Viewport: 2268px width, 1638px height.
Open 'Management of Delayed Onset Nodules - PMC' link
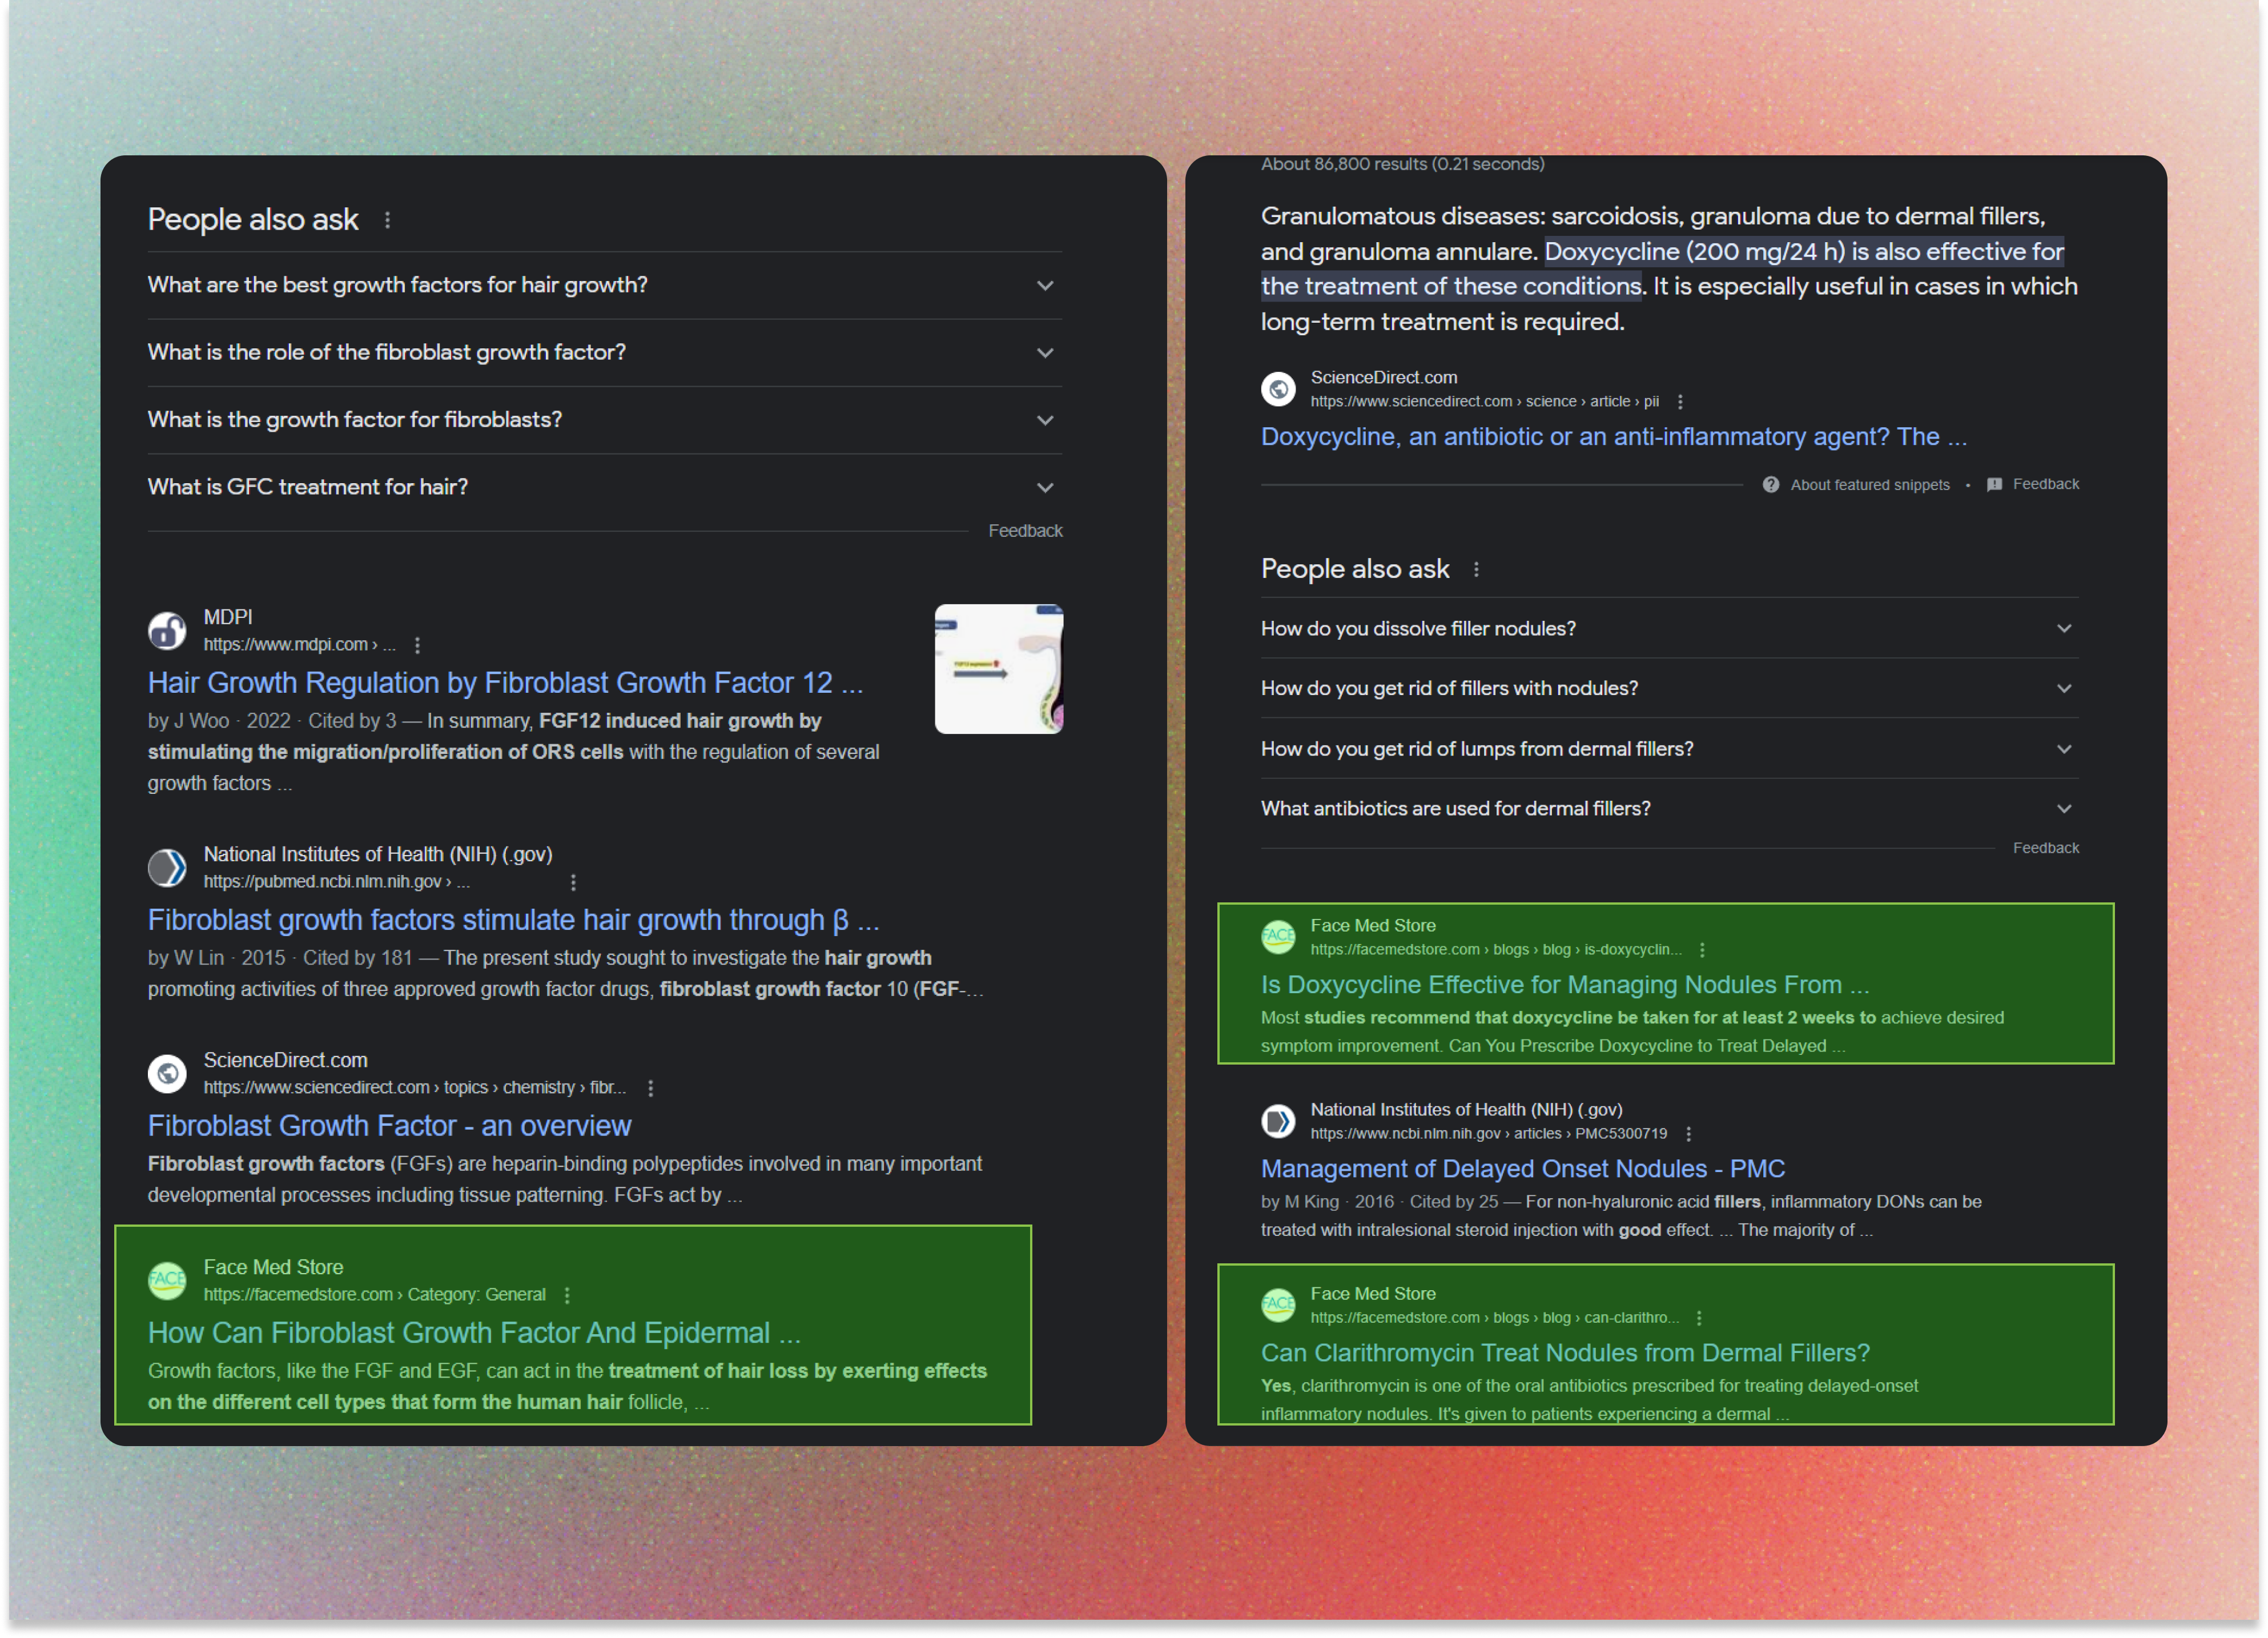1522,1169
